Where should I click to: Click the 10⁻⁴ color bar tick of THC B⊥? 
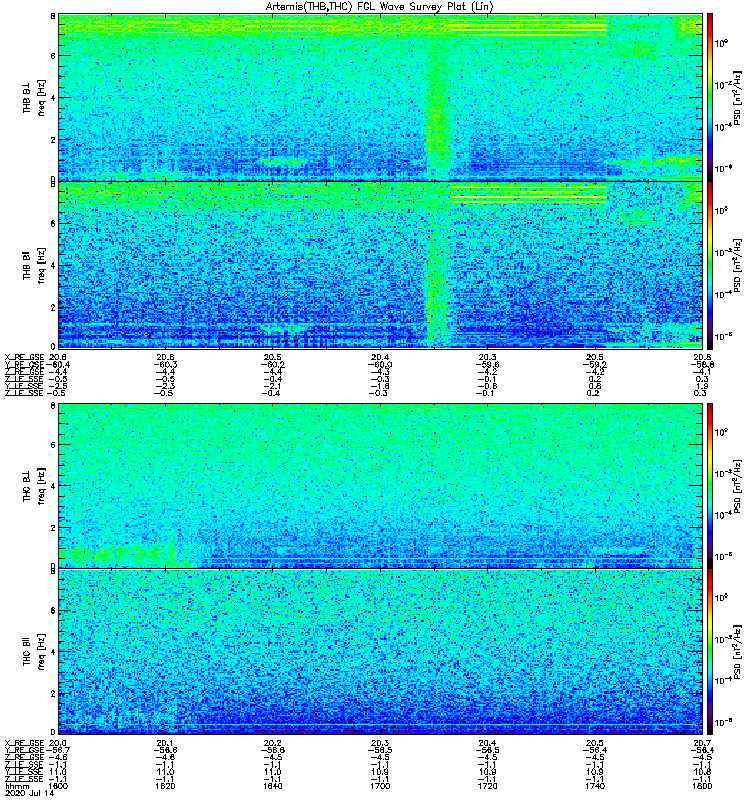[721, 515]
